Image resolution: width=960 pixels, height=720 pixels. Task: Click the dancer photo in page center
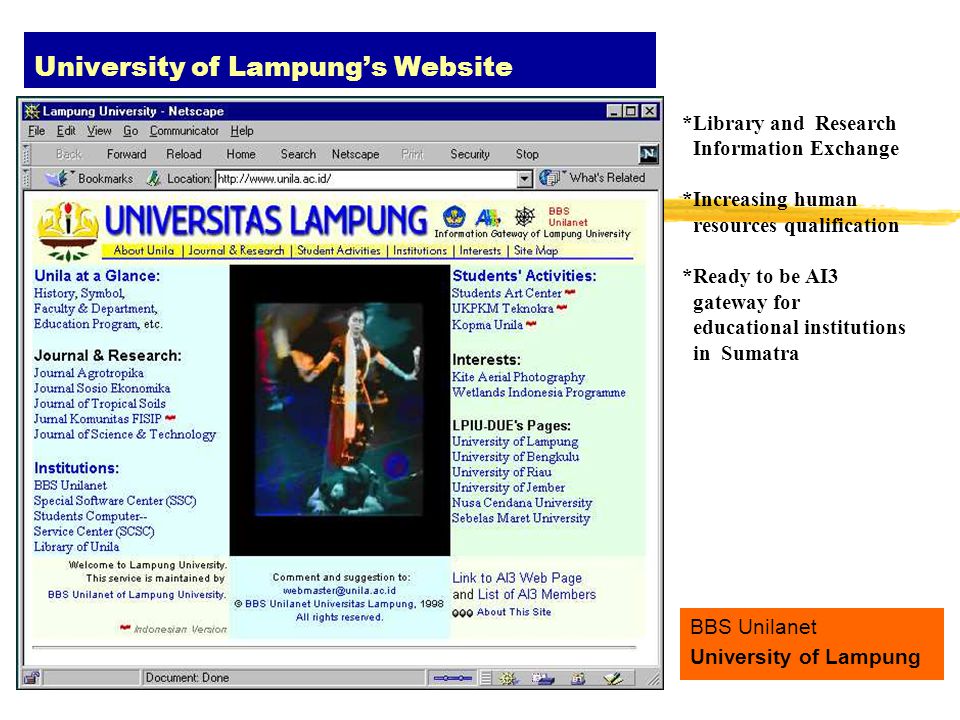[x=339, y=410]
